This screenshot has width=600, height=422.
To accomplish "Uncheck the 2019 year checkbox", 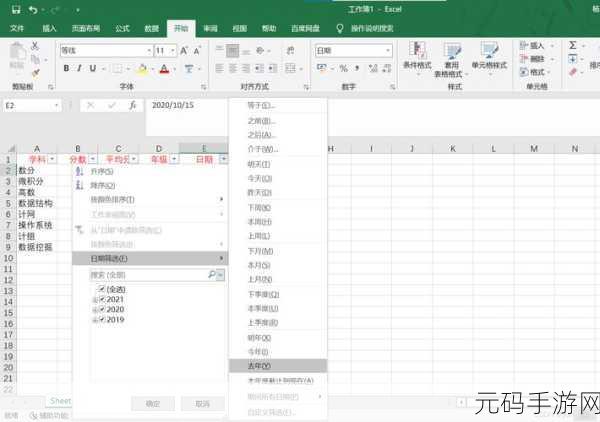I will click(x=102, y=319).
